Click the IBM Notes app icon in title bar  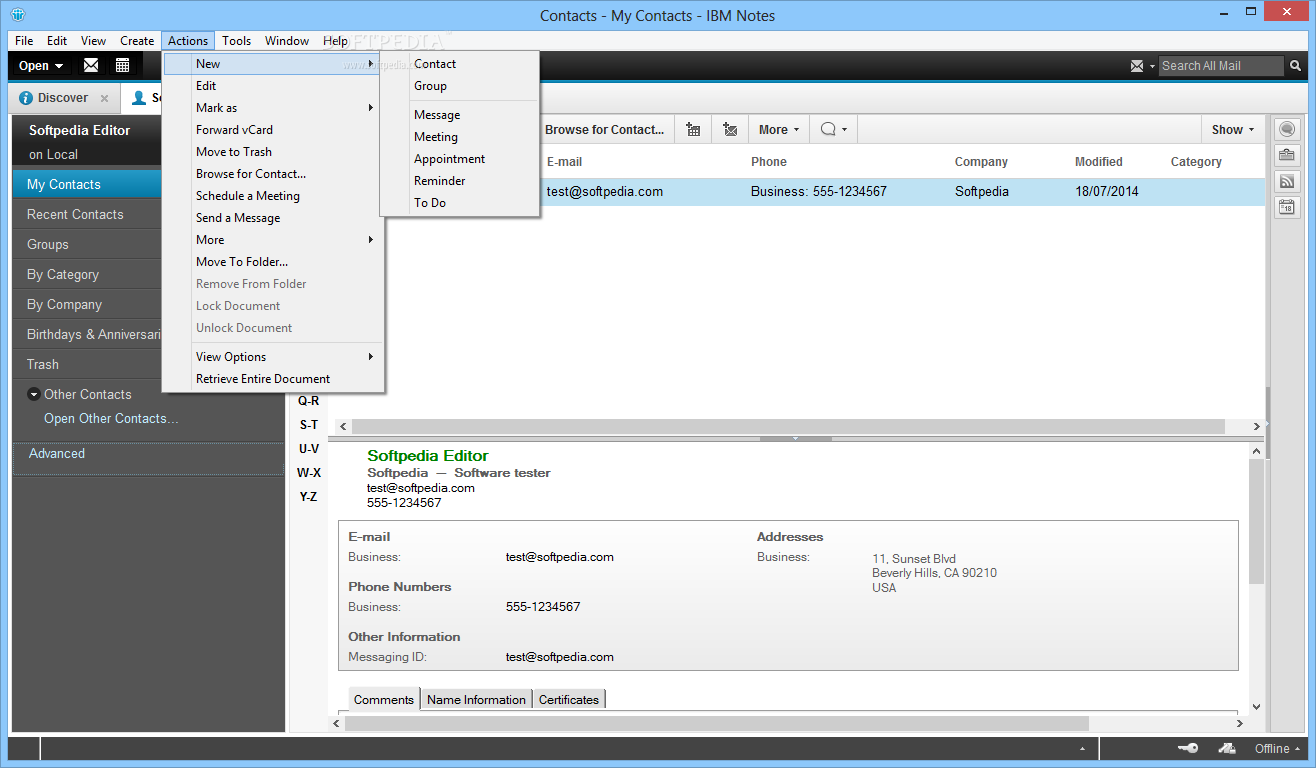click(x=19, y=15)
